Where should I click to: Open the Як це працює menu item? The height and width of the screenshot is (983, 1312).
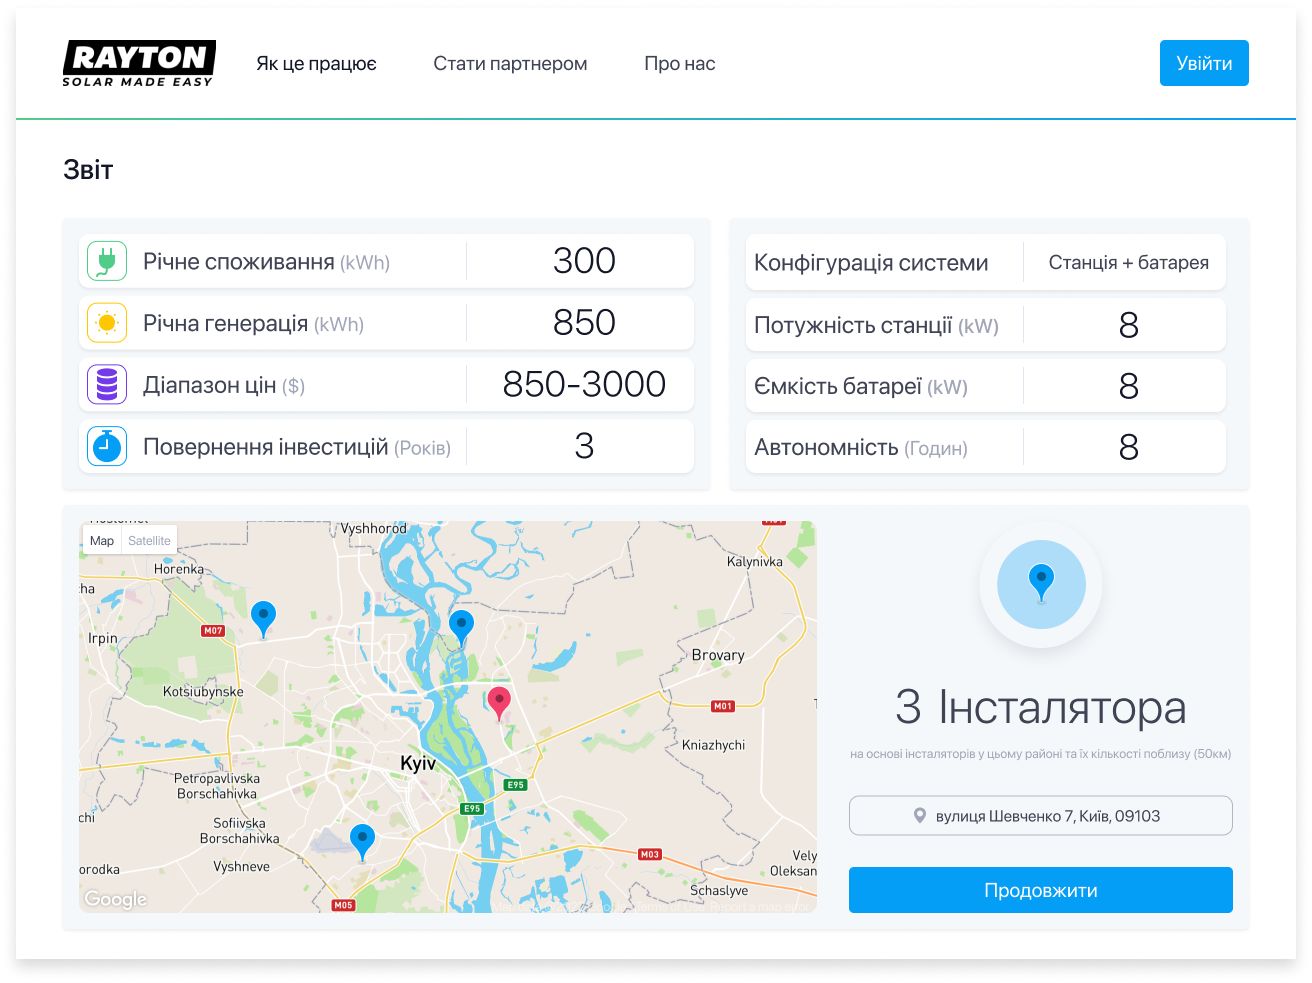316,63
